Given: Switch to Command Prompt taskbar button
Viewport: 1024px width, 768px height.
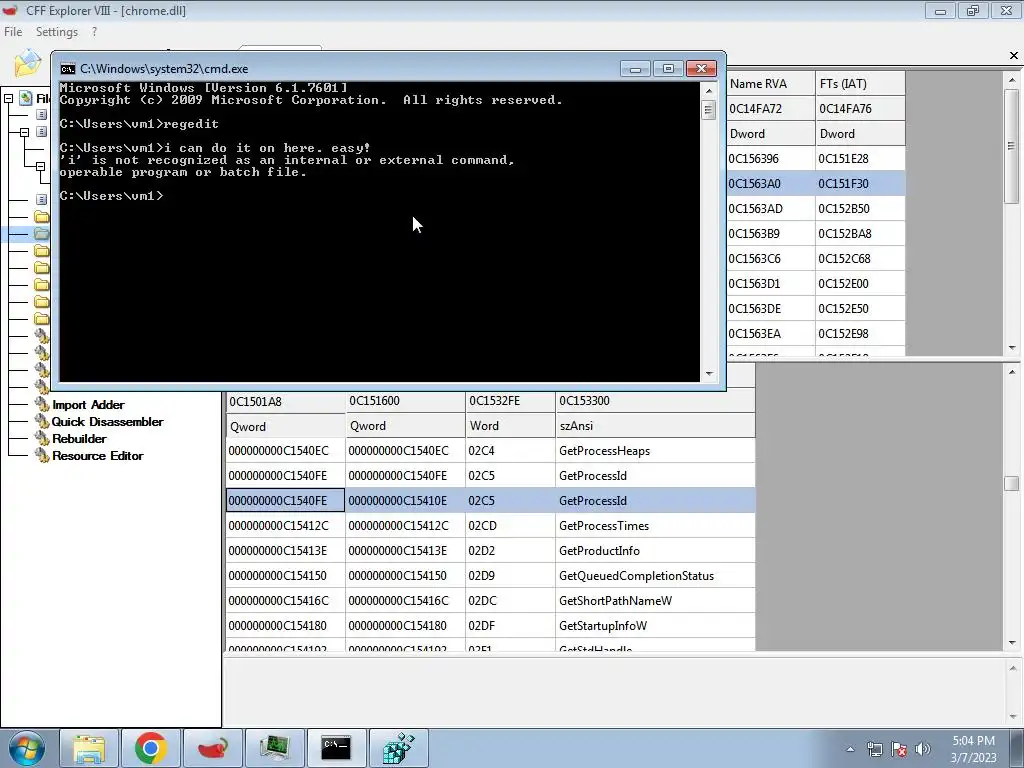Looking at the screenshot, I should point(336,748).
